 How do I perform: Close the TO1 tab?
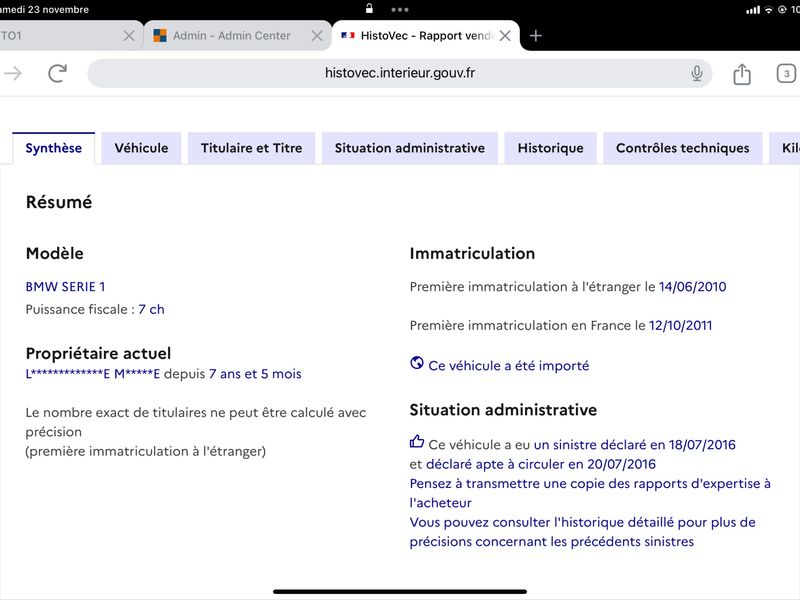coord(129,36)
